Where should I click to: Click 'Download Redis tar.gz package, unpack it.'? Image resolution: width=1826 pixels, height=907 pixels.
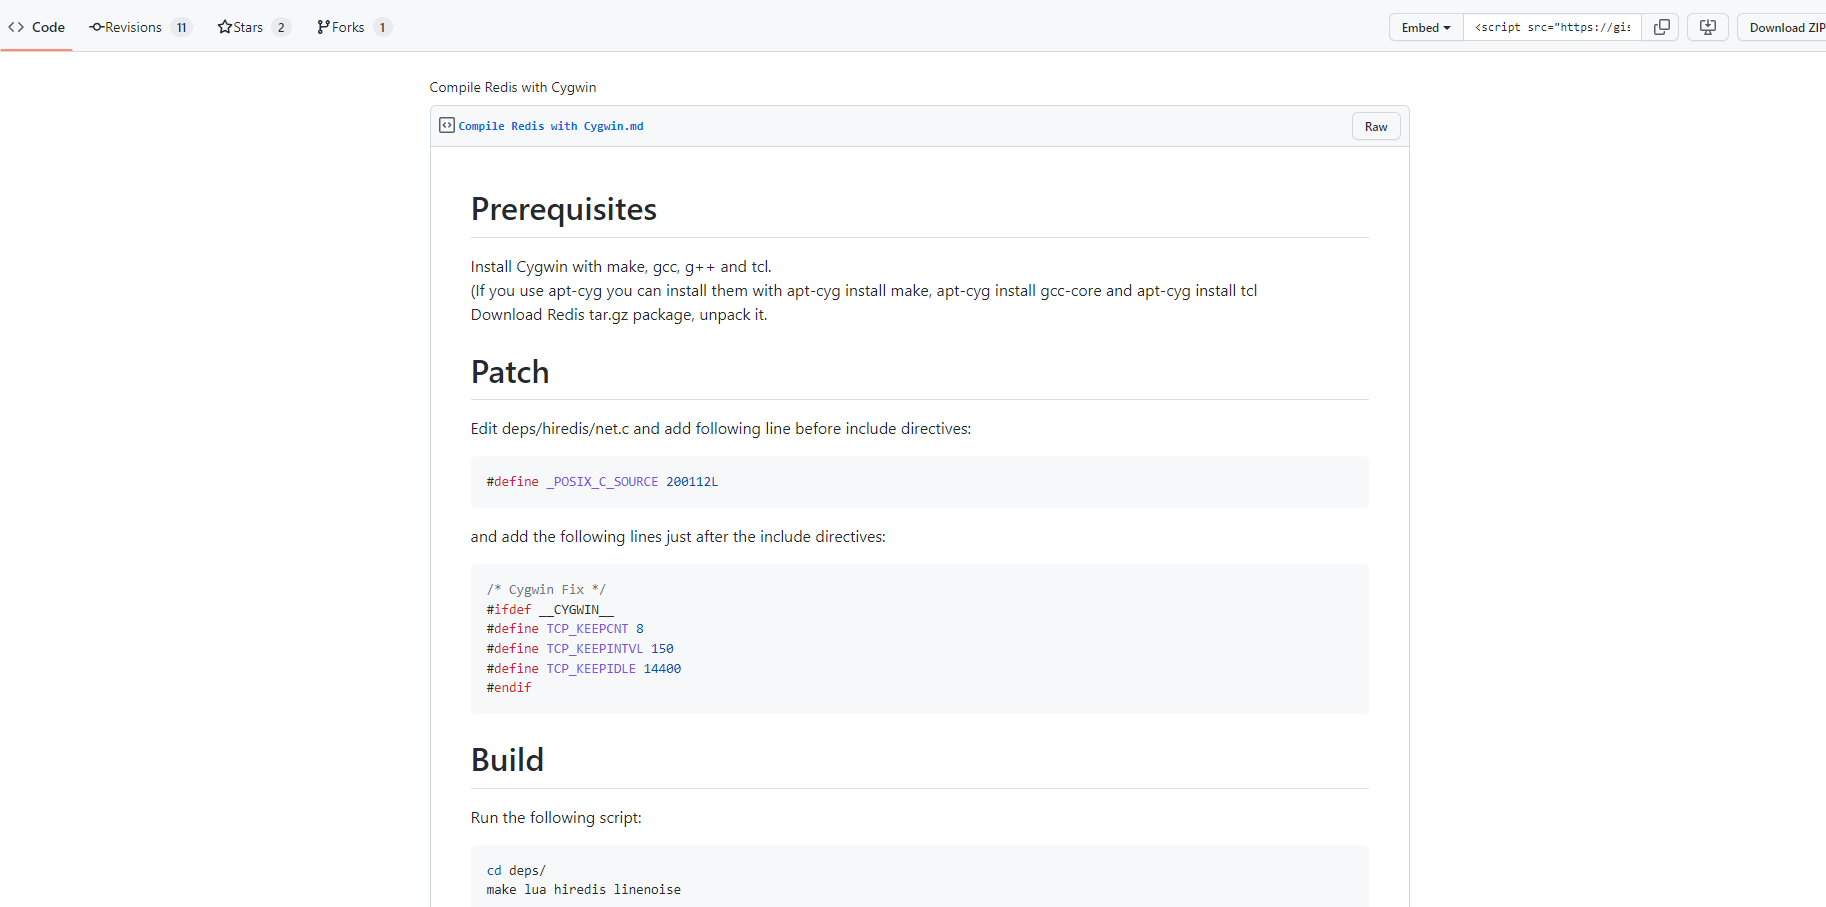pyautogui.click(x=619, y=315)
